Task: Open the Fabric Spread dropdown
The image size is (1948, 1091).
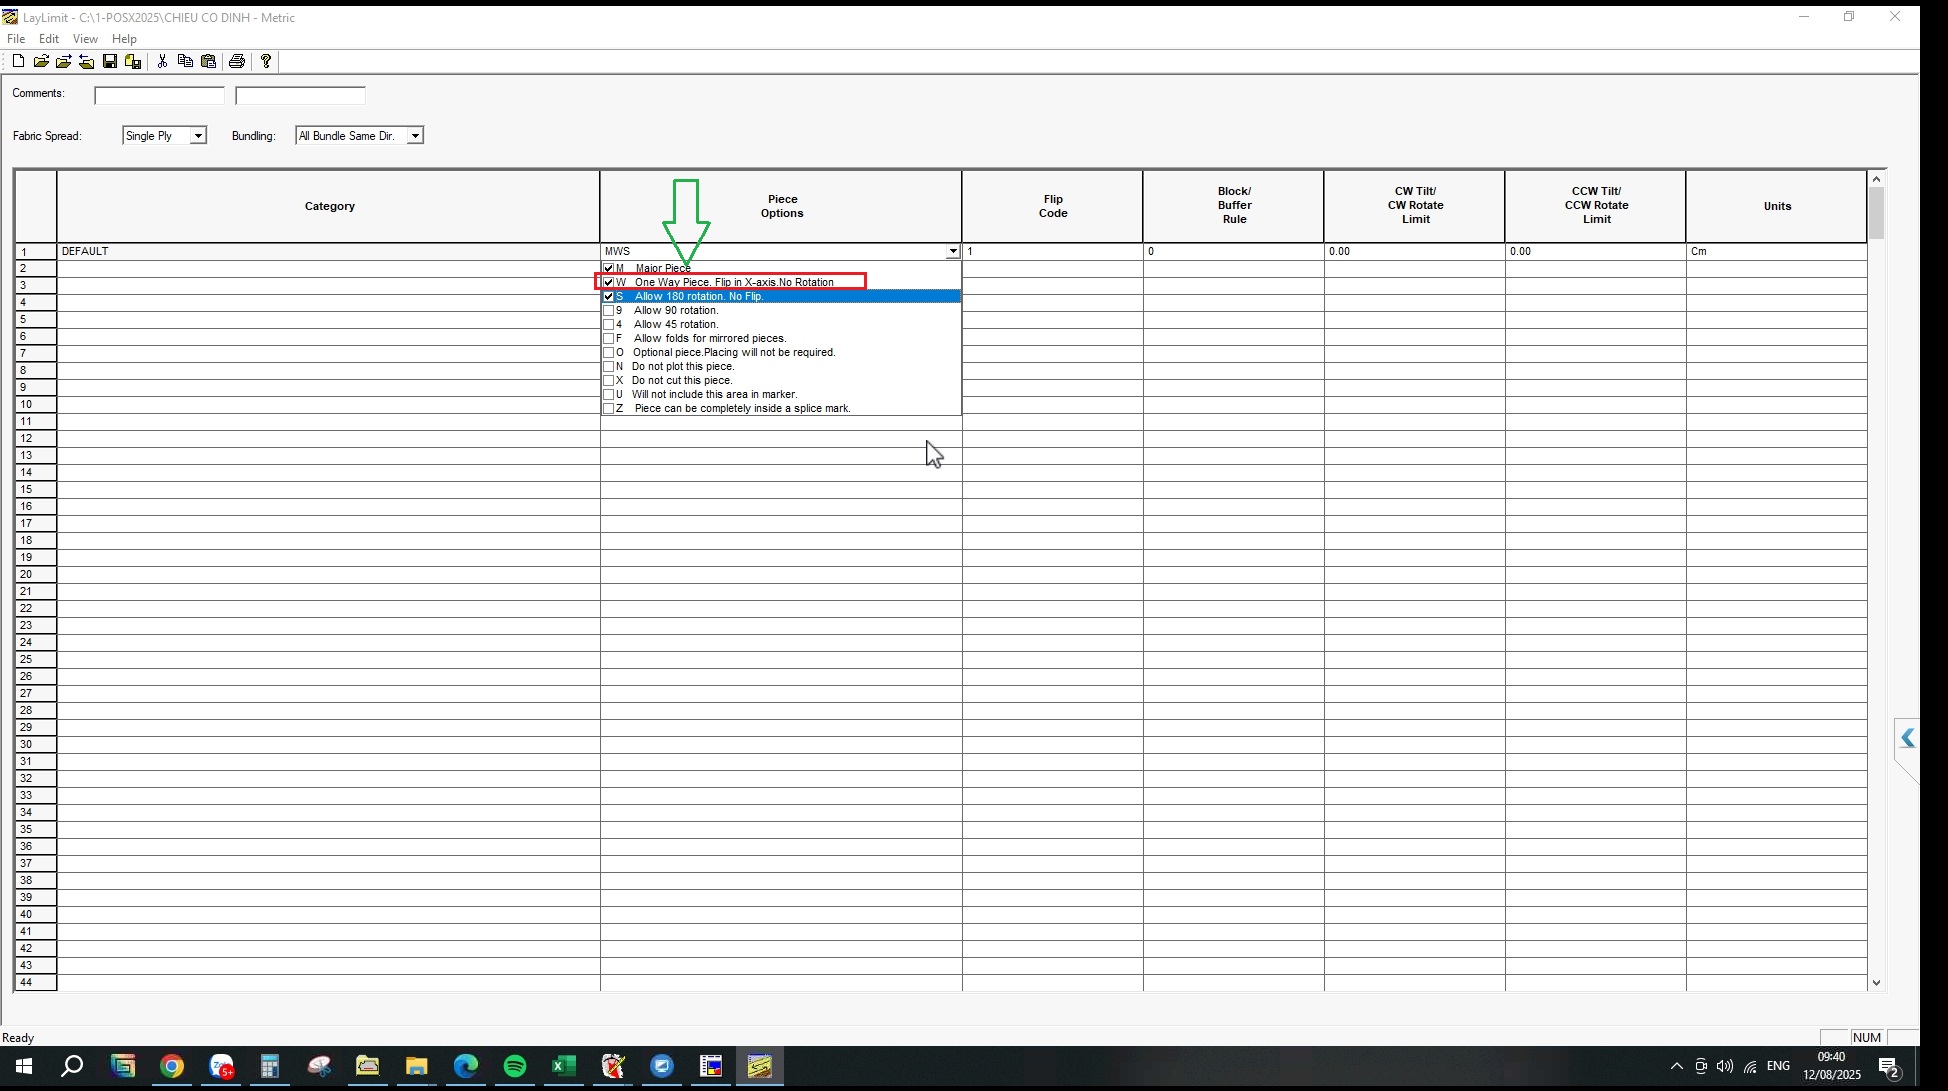Action: pos(198,136)
